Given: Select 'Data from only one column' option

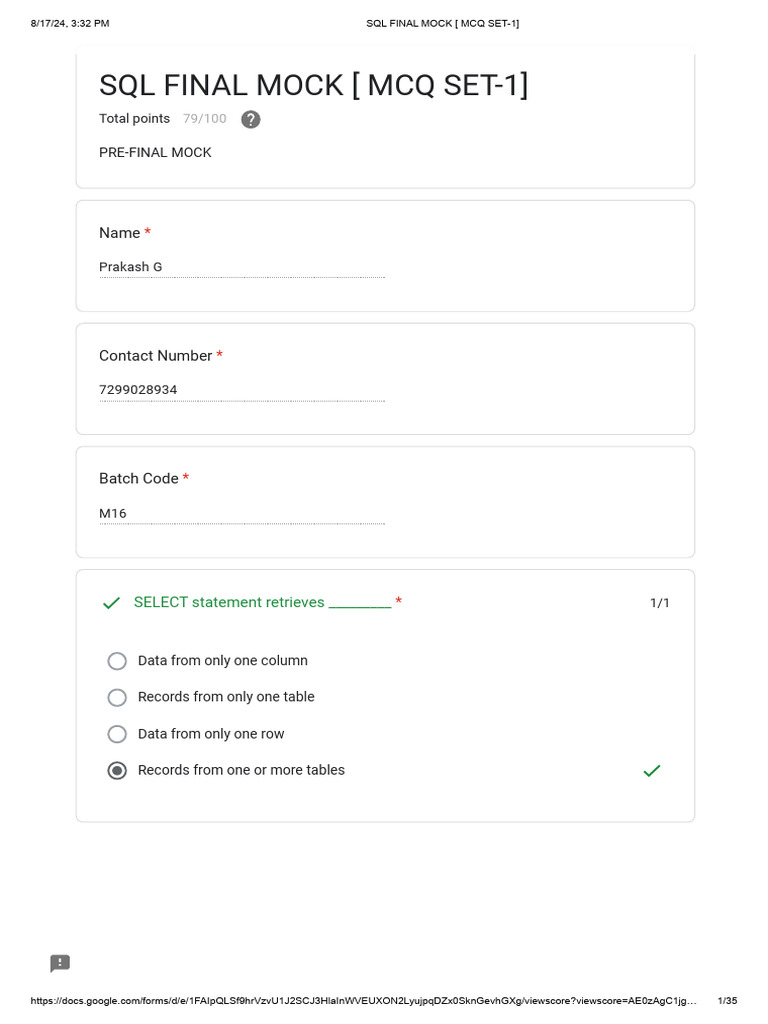Looking at the screenshot, I should pos(117,661).
